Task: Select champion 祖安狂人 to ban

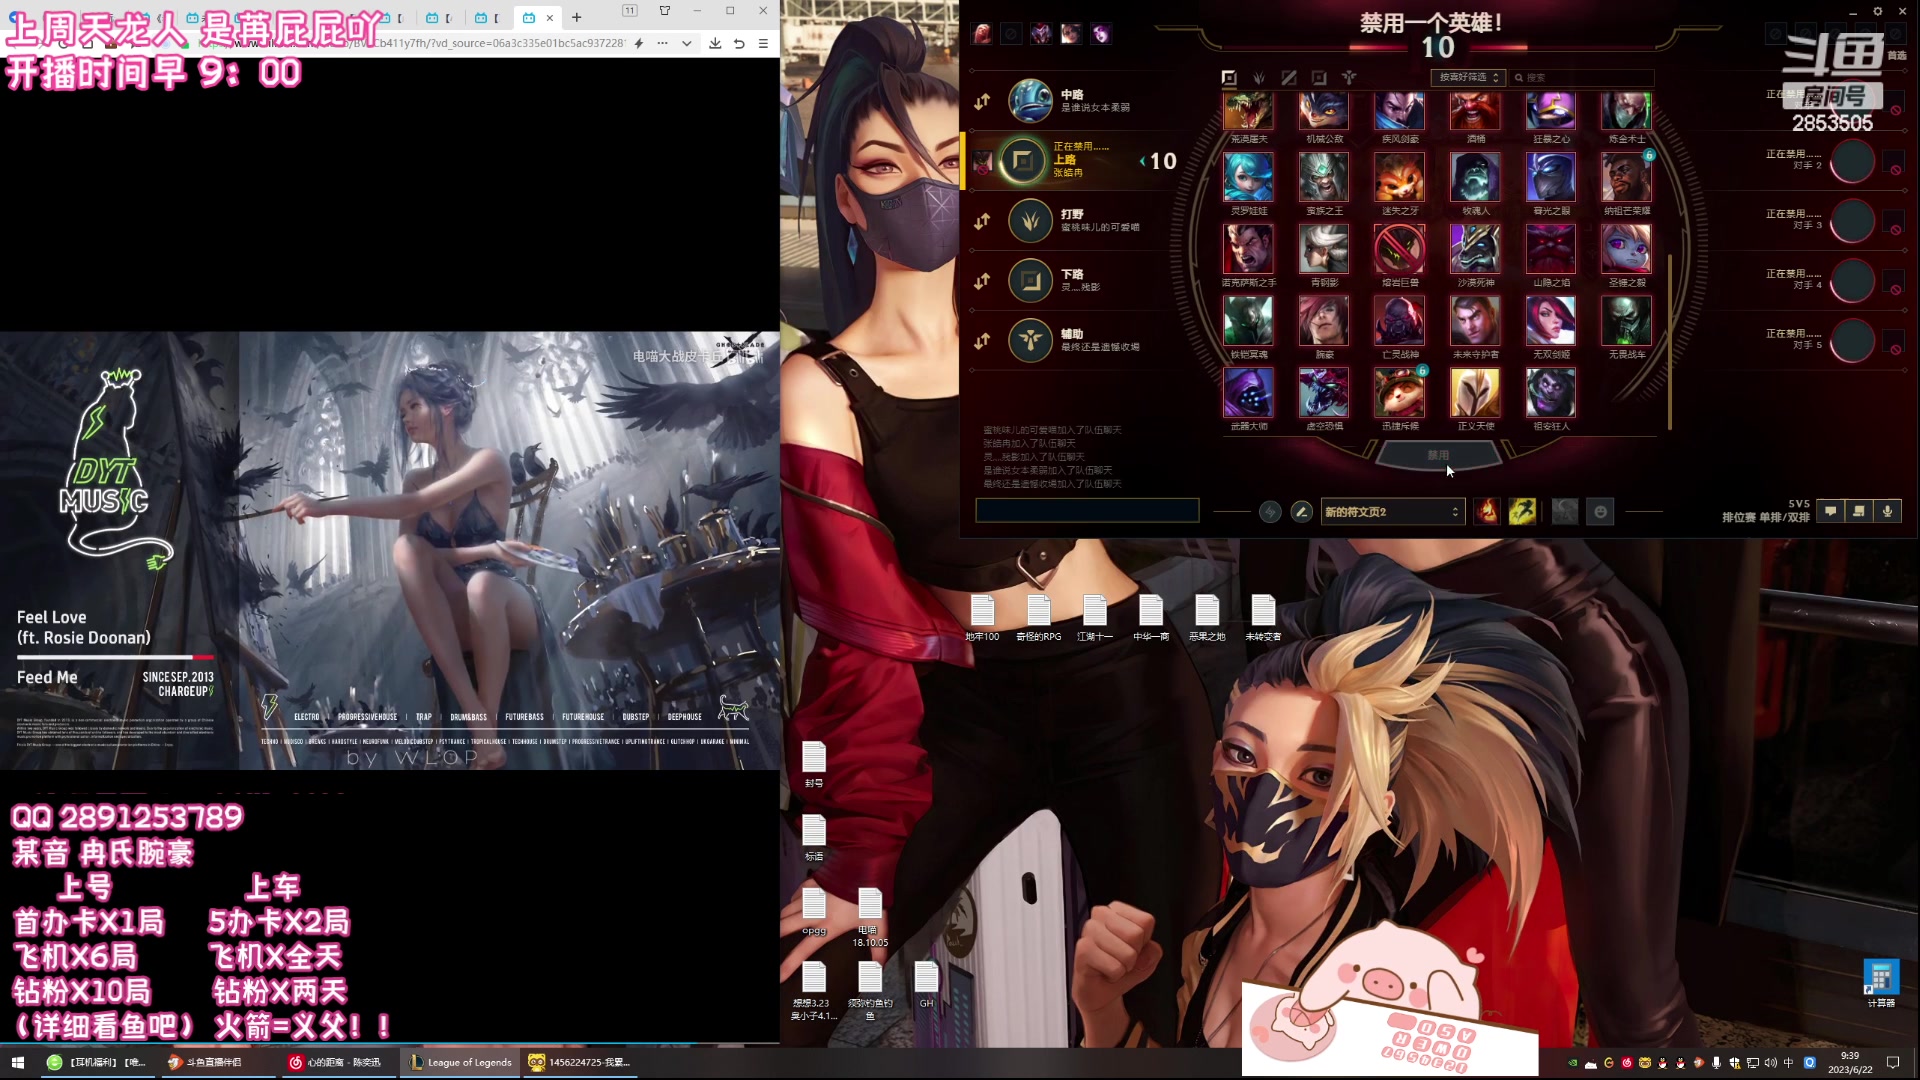Action: point(1551,393)
